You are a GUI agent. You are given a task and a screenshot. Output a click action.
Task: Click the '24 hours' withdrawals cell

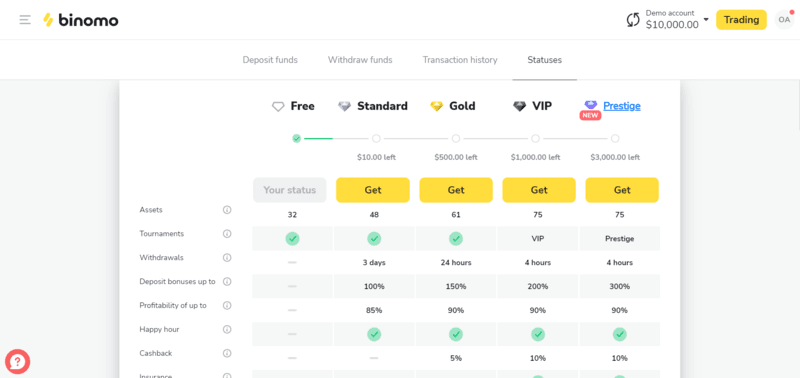[456, 263]
